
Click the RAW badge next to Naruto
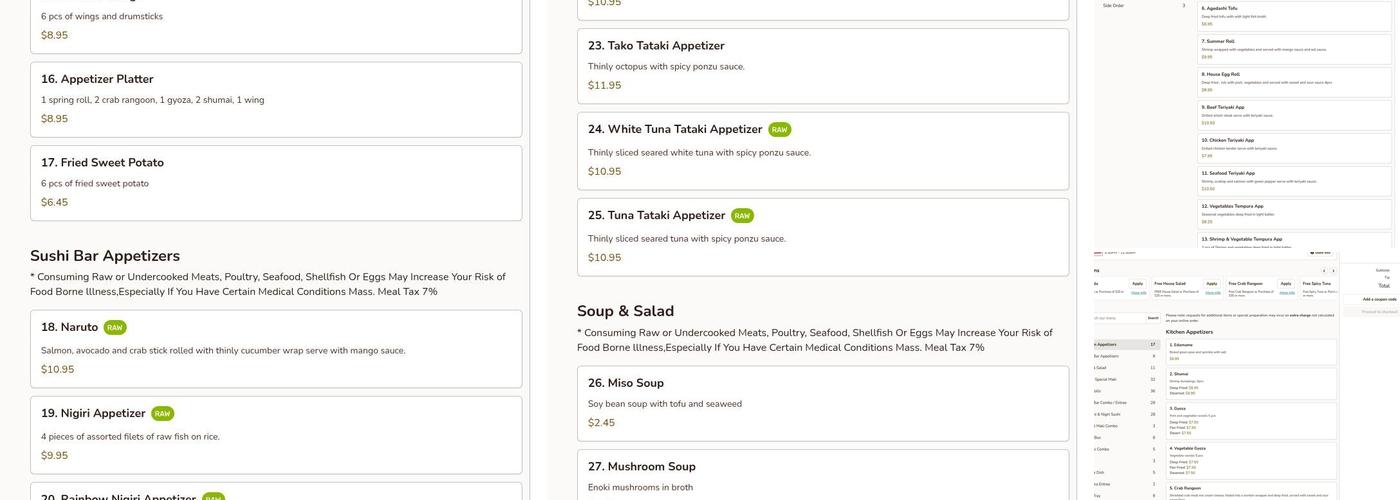point(115,328)
